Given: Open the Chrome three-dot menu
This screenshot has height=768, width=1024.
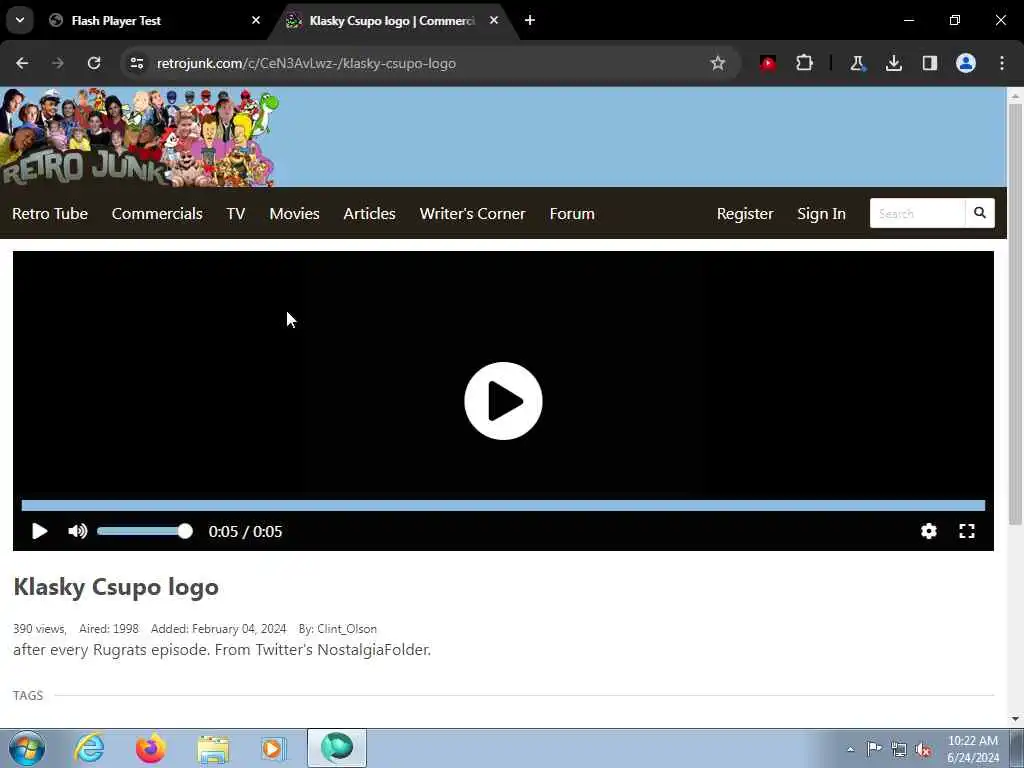Looking at the screenshot, I should 1002,63.
